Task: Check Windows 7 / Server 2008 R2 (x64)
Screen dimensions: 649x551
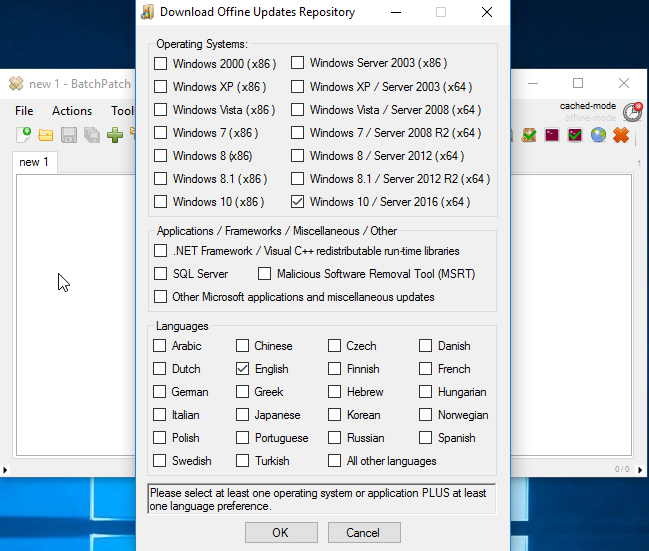Action: point(297,133)
